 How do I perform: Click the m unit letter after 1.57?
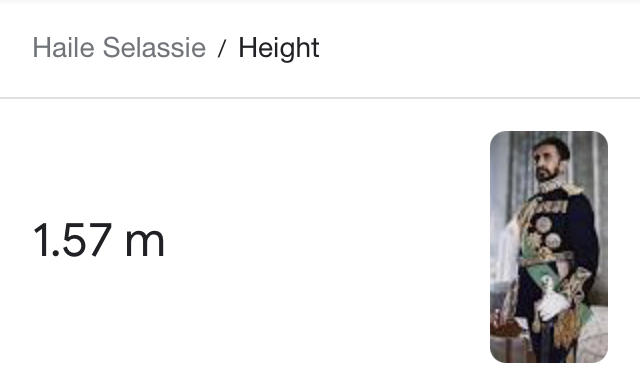click(x=145, y=242)
